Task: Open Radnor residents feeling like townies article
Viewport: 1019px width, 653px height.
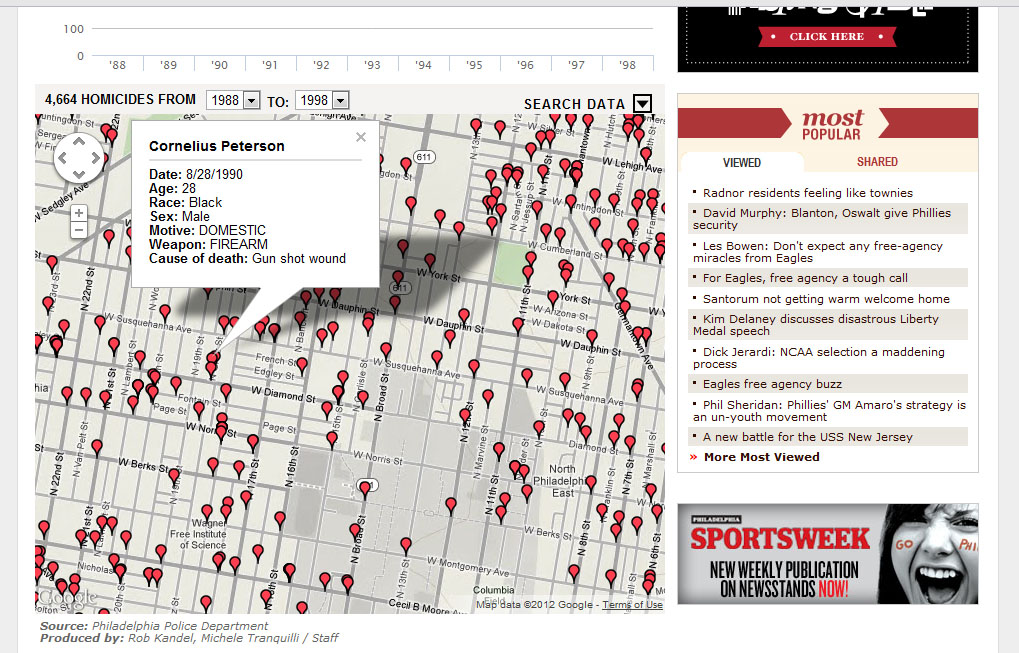Action: pos(807,193)
